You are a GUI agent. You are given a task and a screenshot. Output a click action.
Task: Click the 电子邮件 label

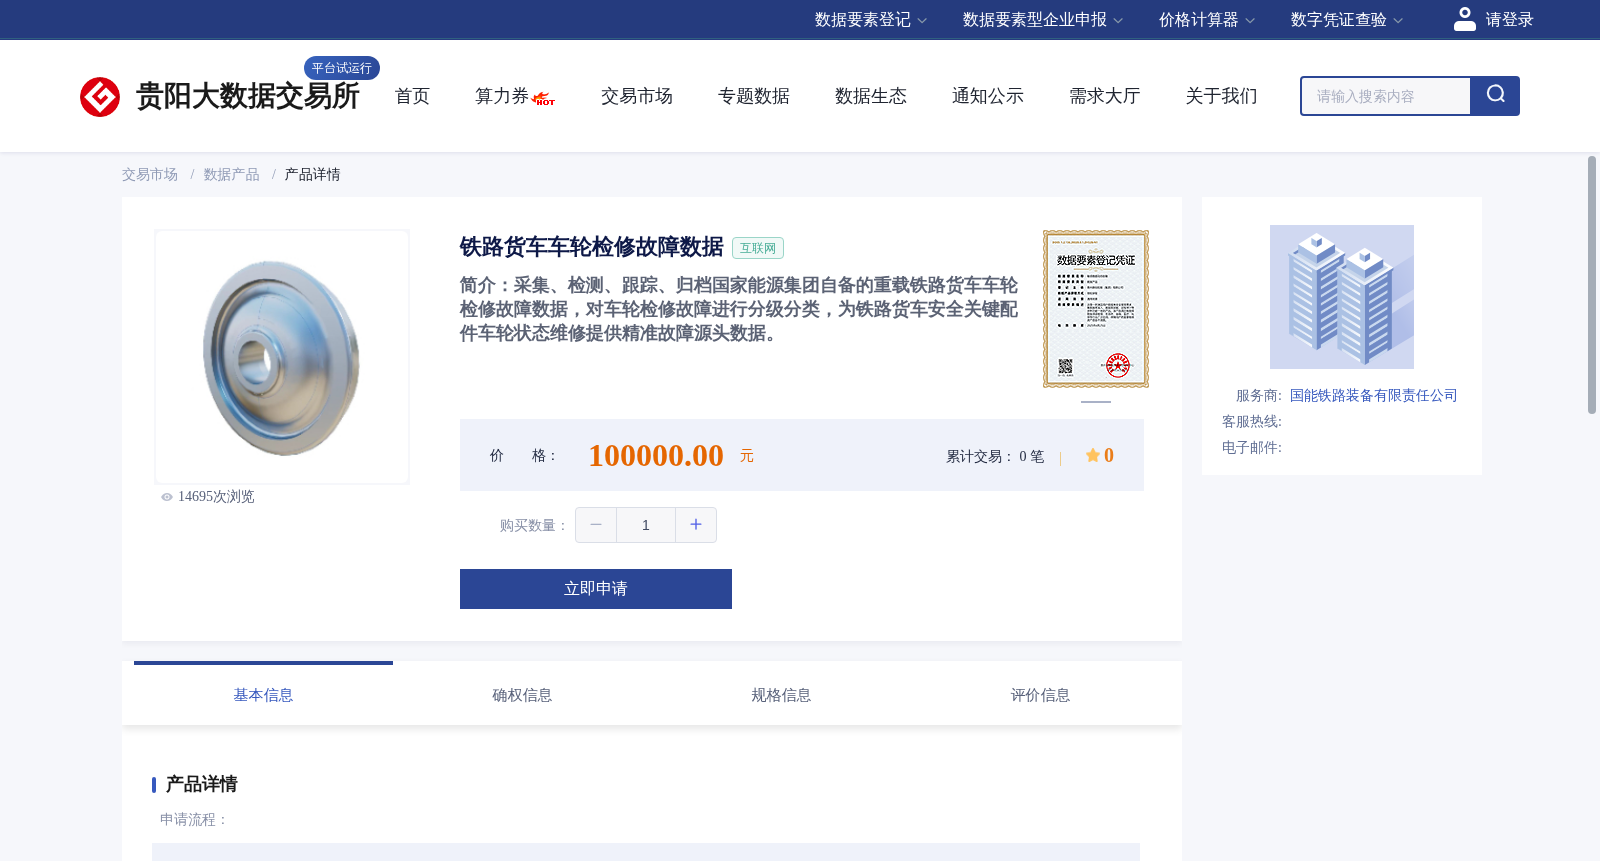(x=1252, y=448)
